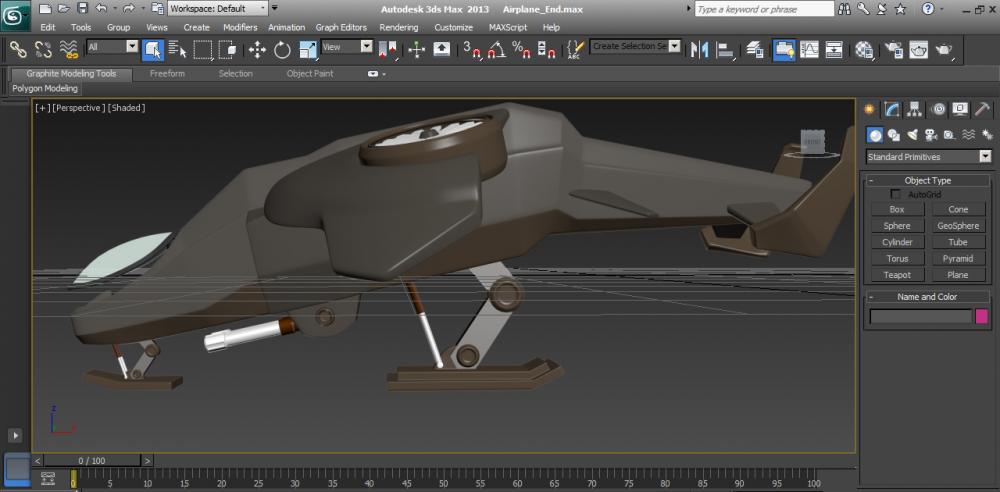The height and width of the screenshot is (492, 1000).
Task: Open Curve Editor from main toolbar
Action: click(809, 49)
